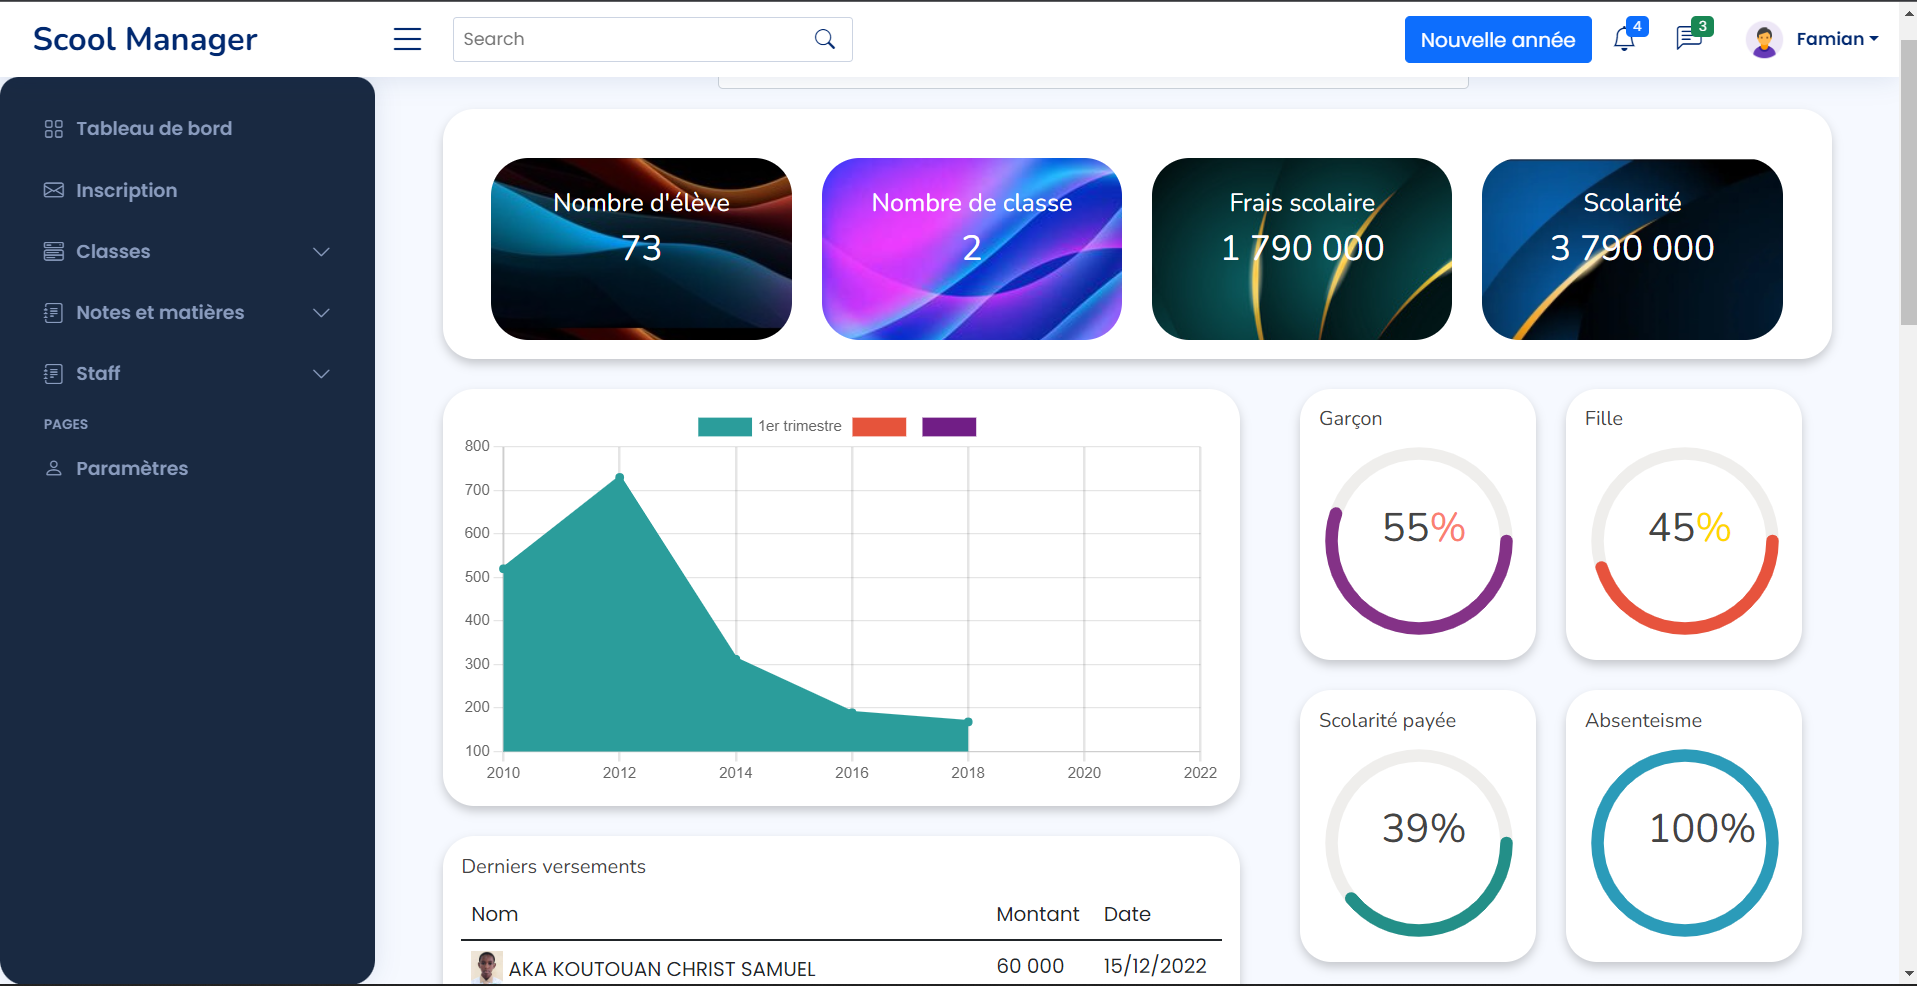
Task: Click the 1er trimestre legend label
Action: (800, 426)
